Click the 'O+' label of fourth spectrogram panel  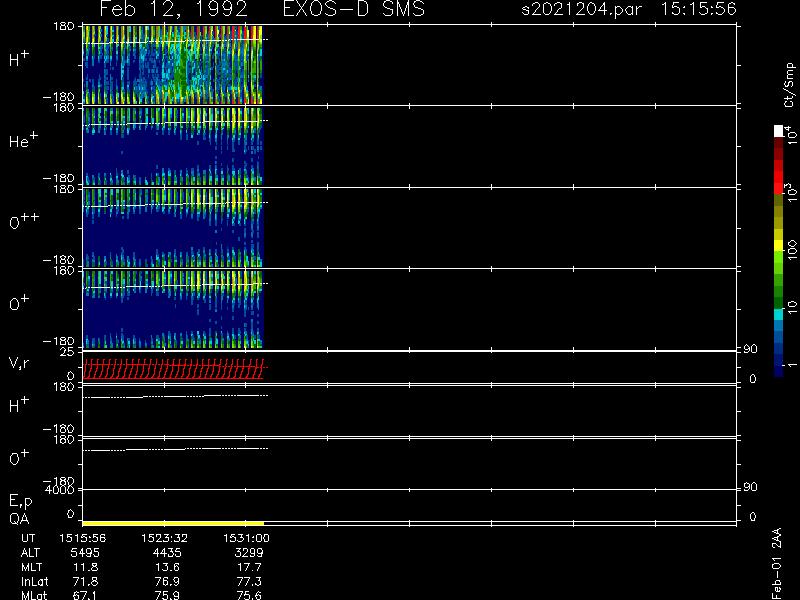19,303
